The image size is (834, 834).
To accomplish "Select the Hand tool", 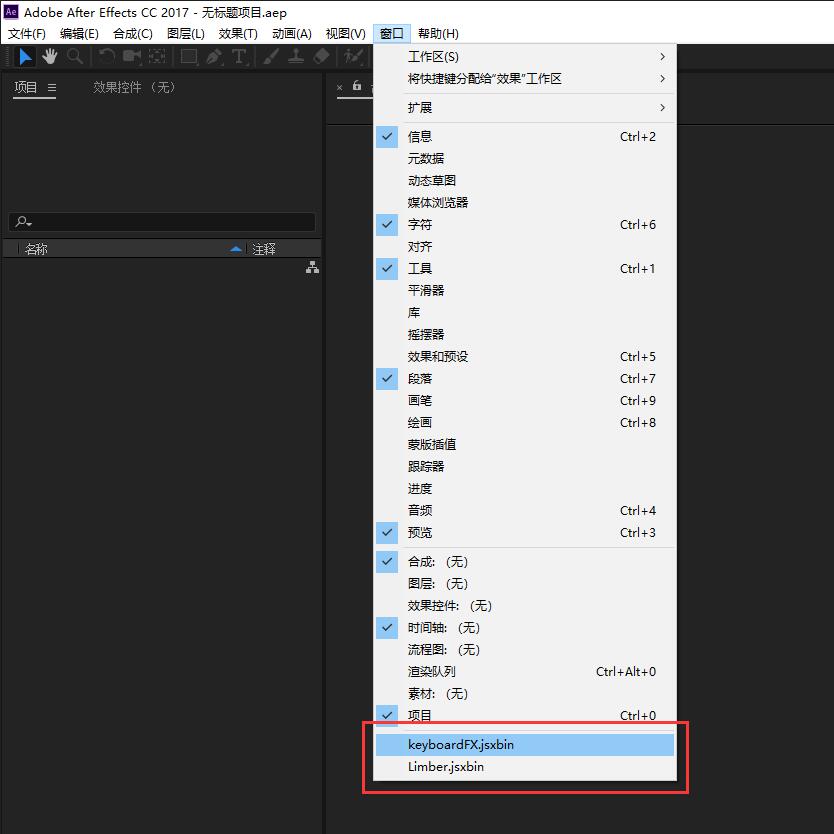I will click(x=49, y=56).
